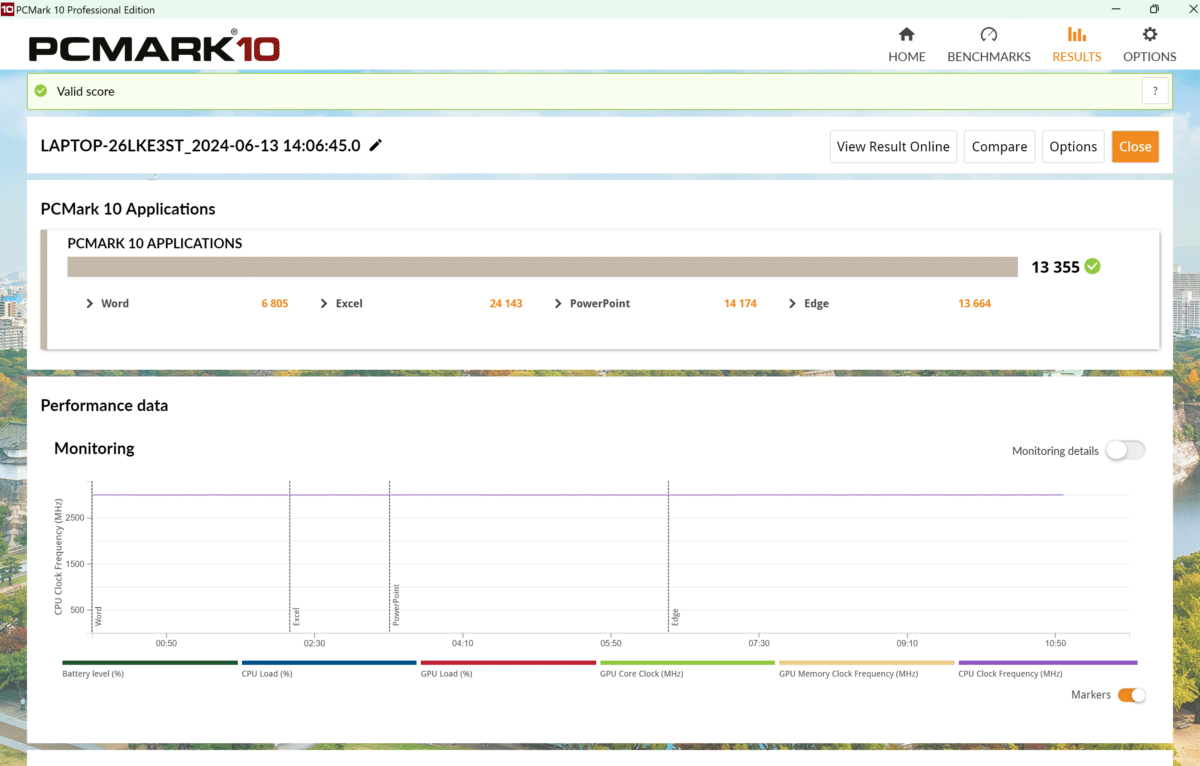Click the question mark help button
1200x766 pixels.
point(1155,91)
